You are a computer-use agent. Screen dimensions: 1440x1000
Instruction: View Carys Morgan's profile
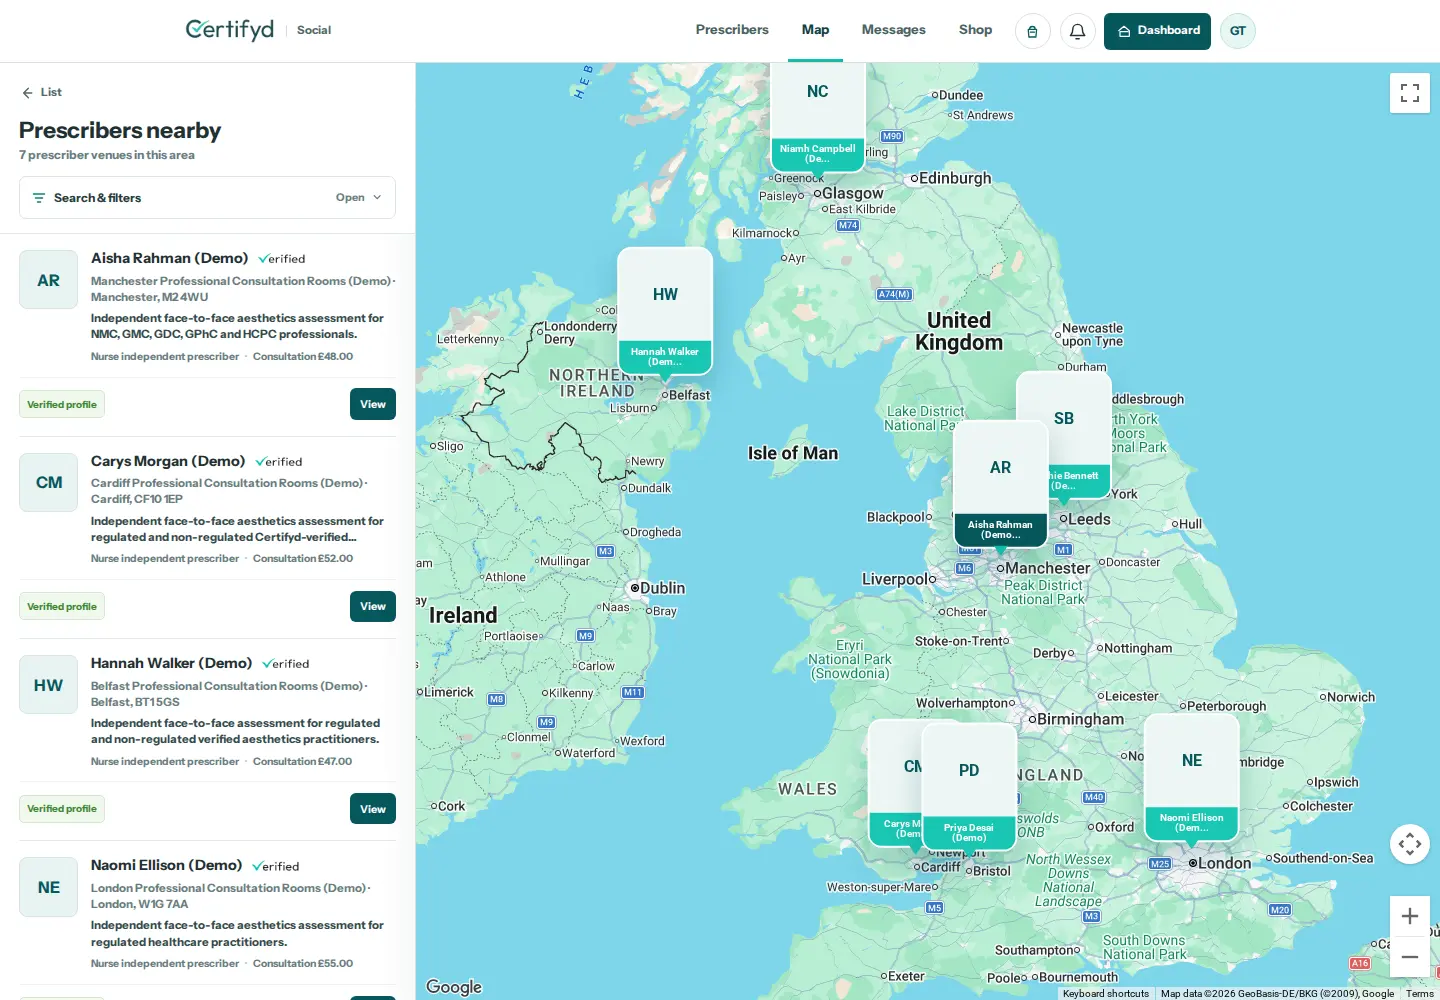click(373, 606)
